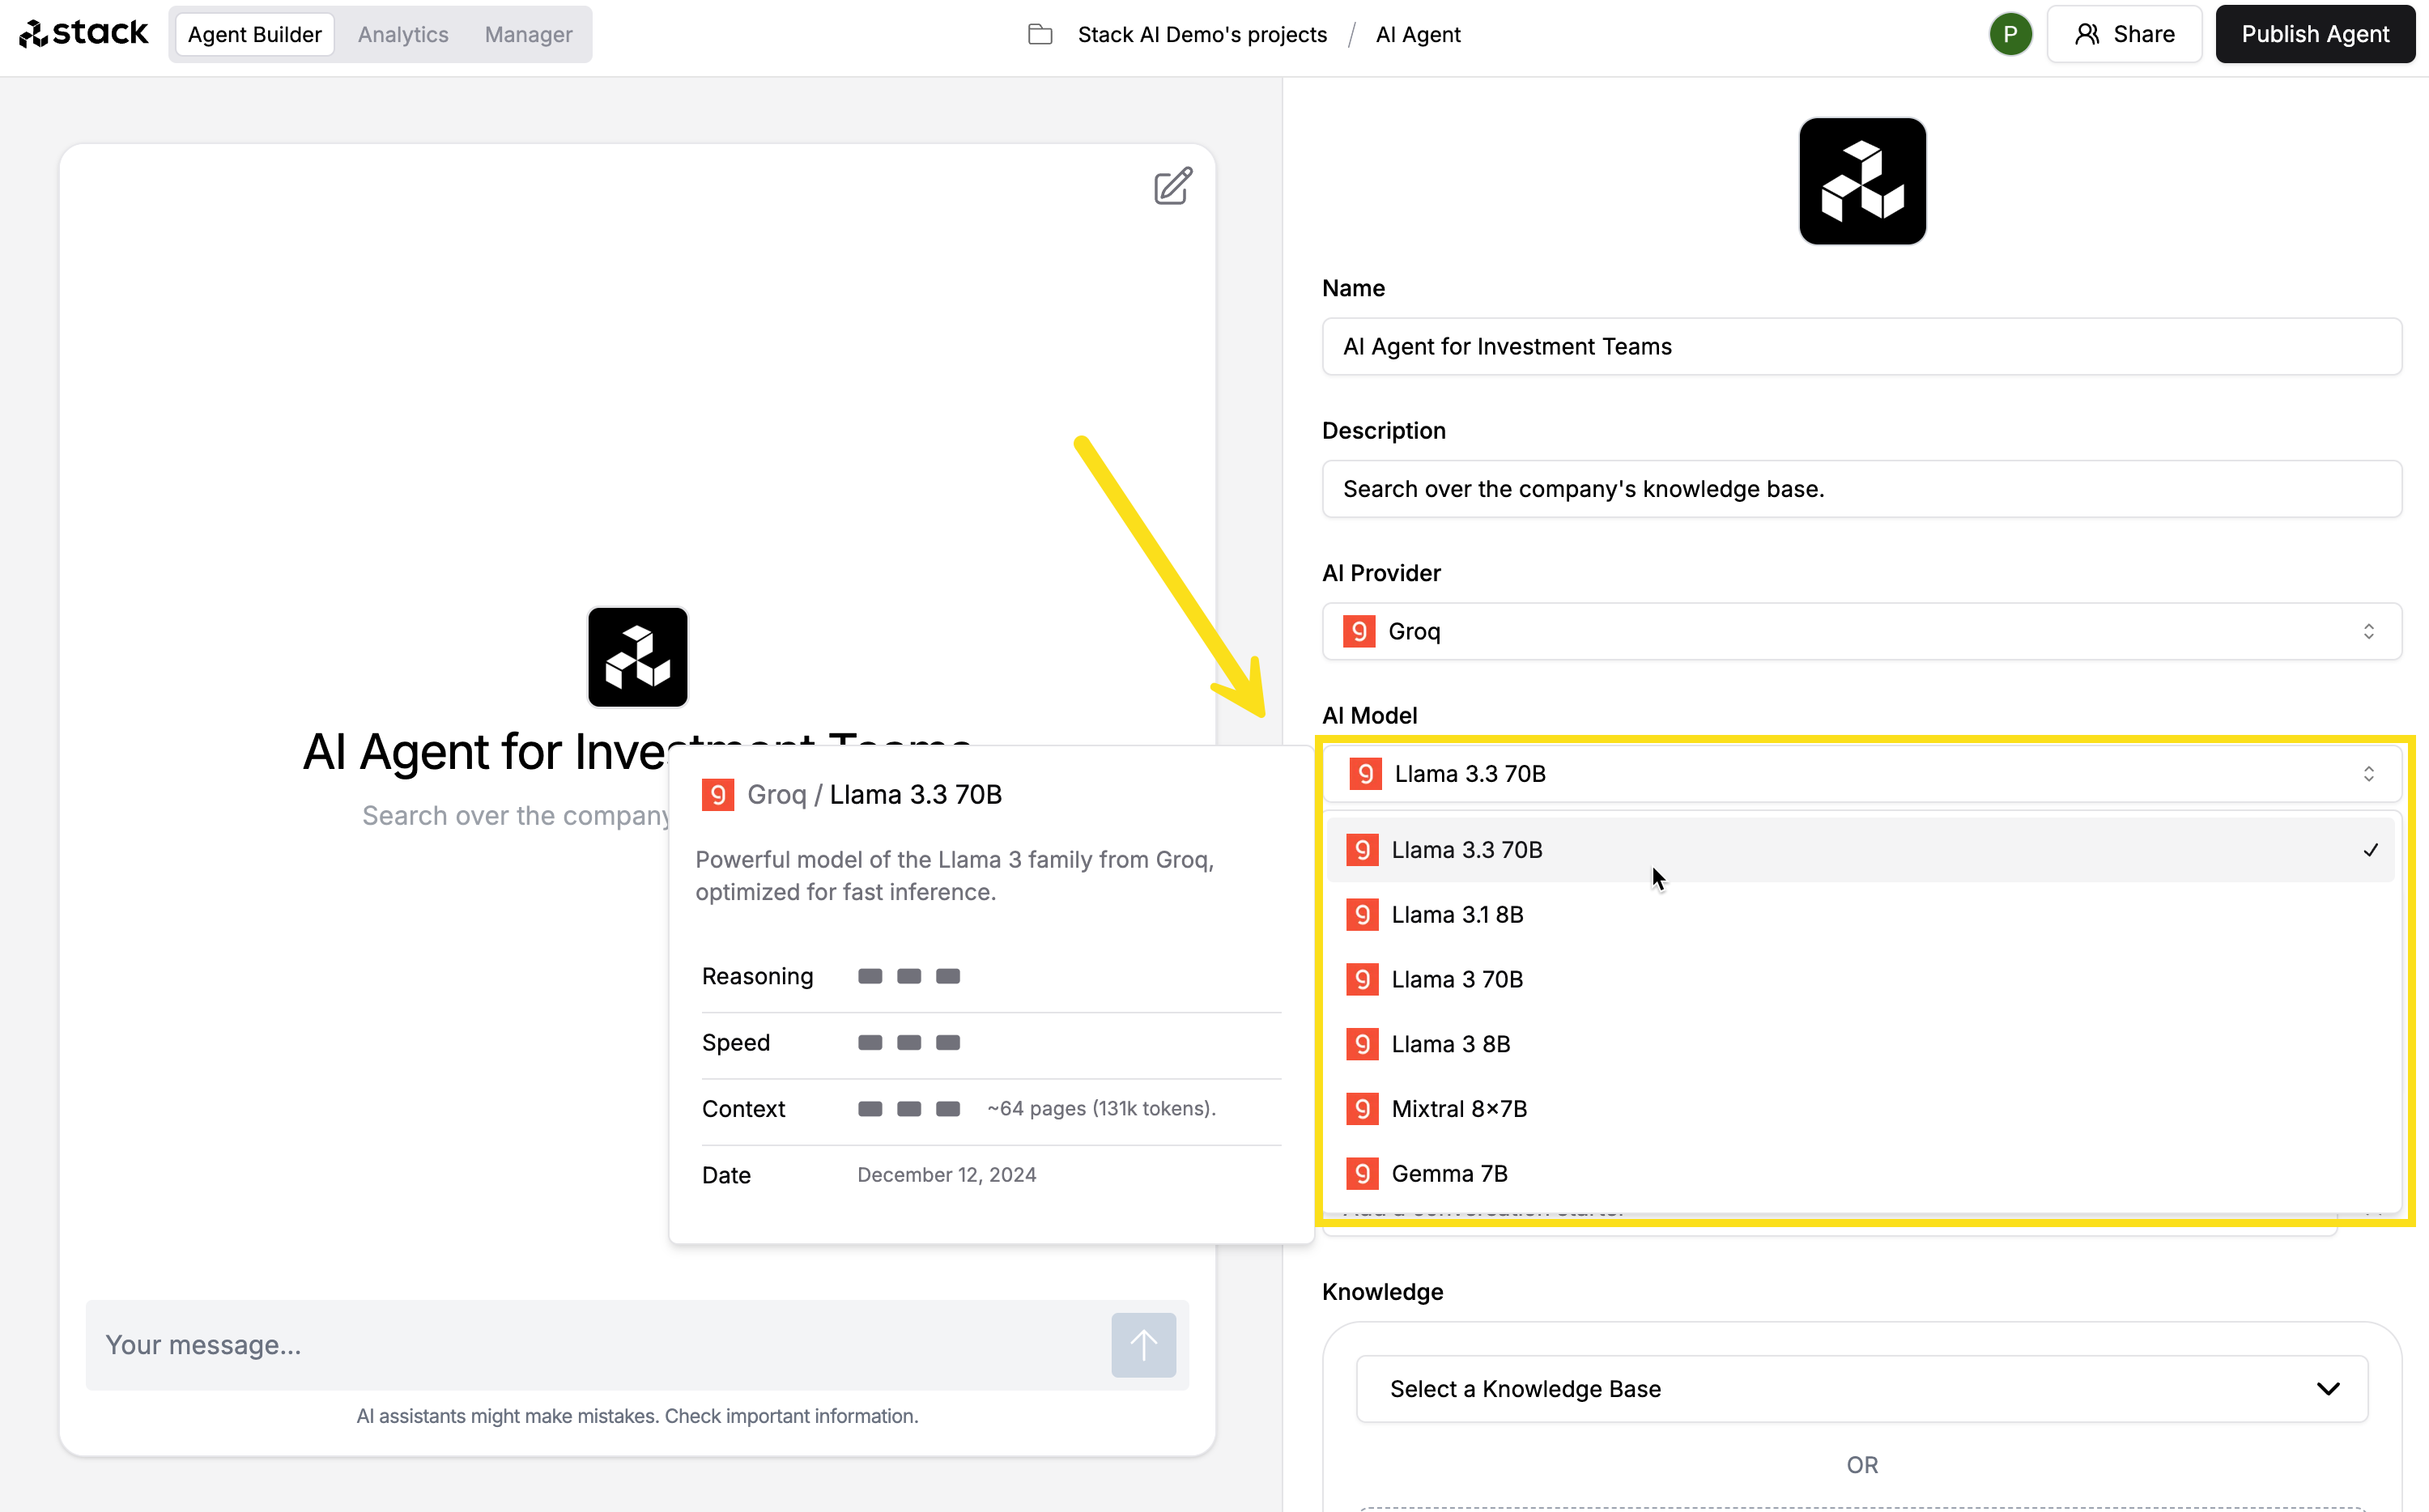
Task: Click the Groq icon next to Llama 3 70B
Action: point(1362,980)
